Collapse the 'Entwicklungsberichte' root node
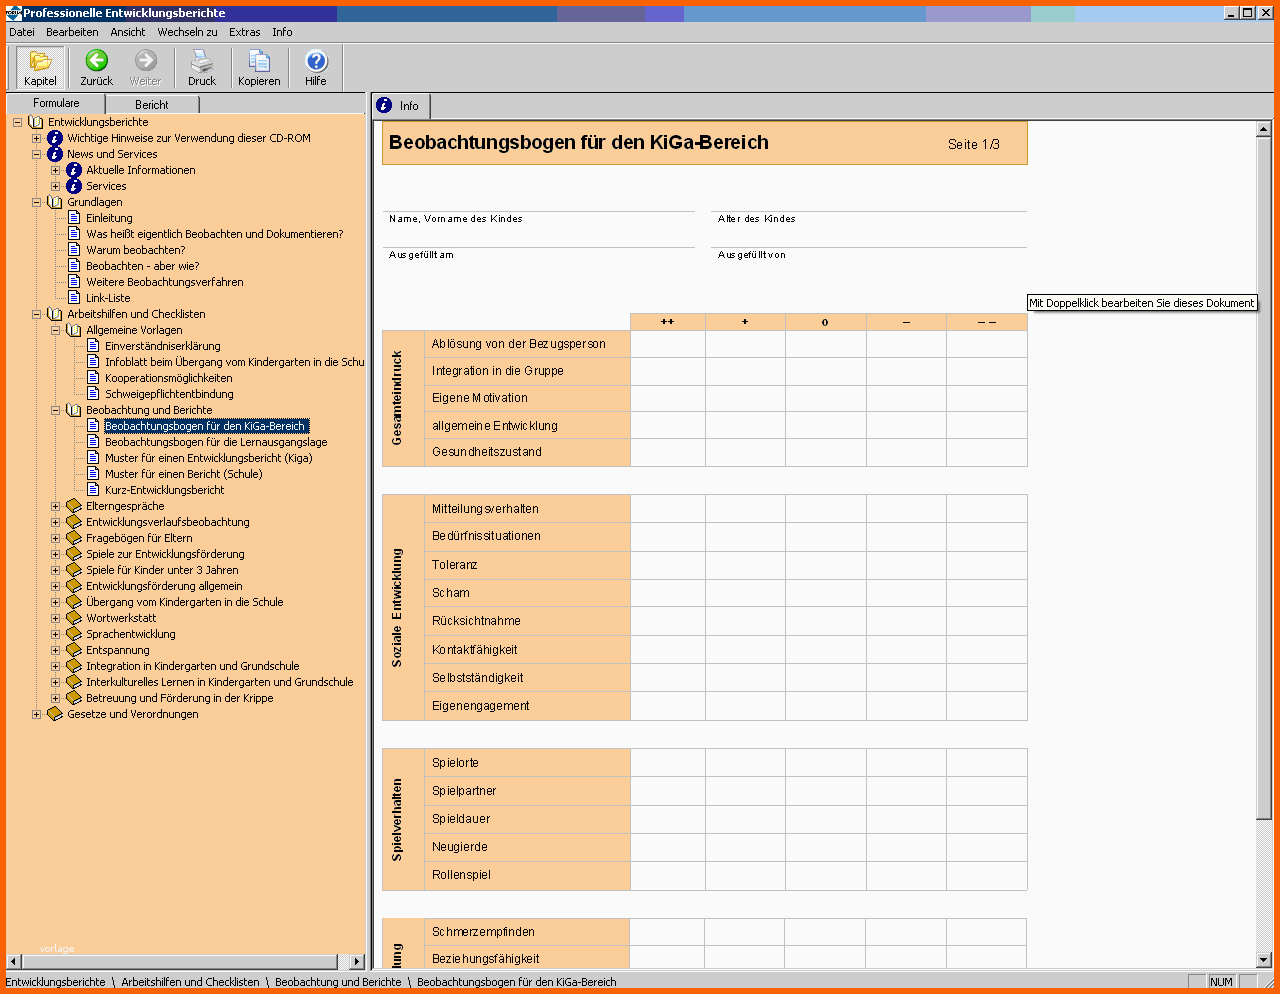This screenshot has height=994, width=1280. pos(17,122)
